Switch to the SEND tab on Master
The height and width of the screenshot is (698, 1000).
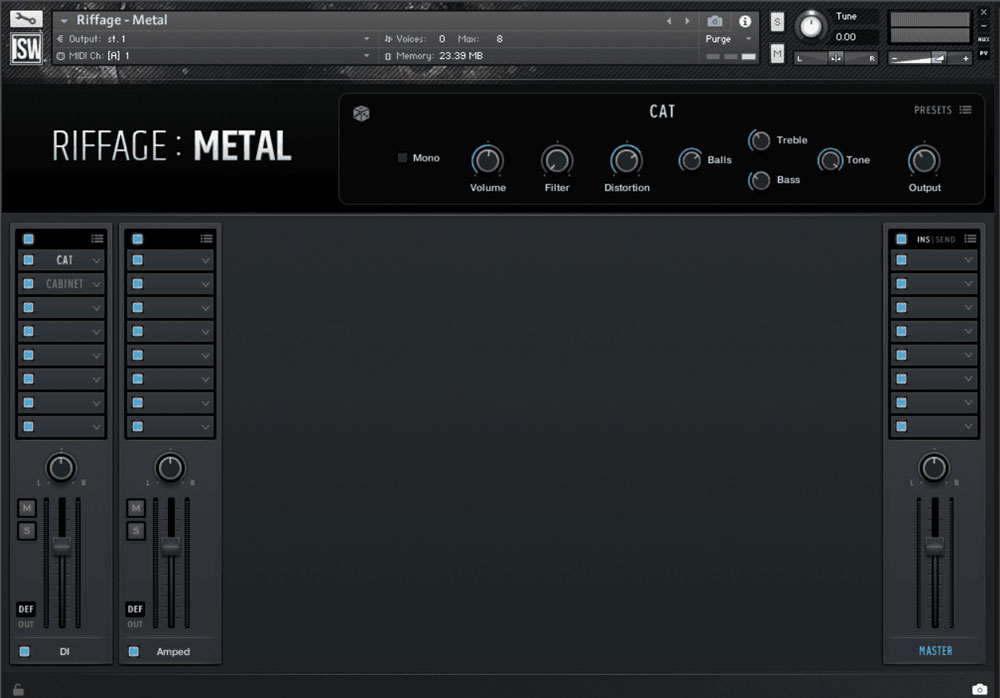(945, 239)
